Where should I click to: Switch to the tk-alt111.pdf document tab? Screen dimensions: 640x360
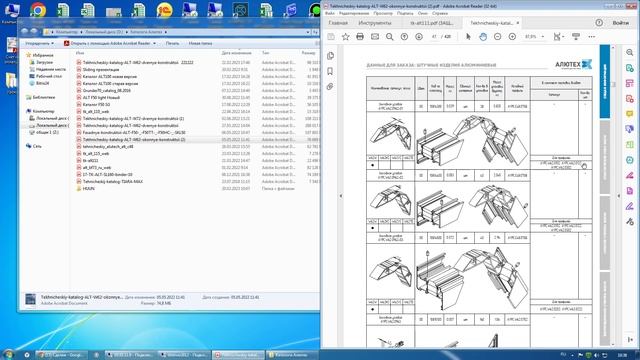click(x=431, y=23)
